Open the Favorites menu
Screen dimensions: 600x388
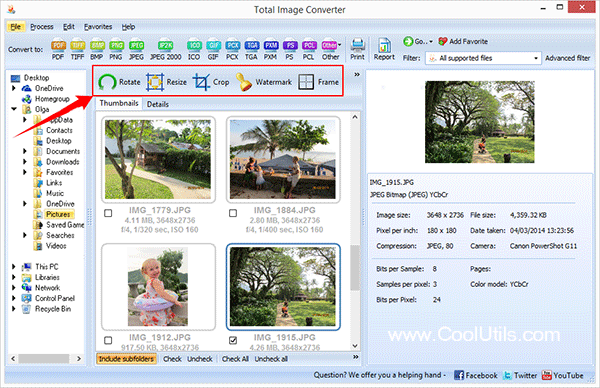98,27
